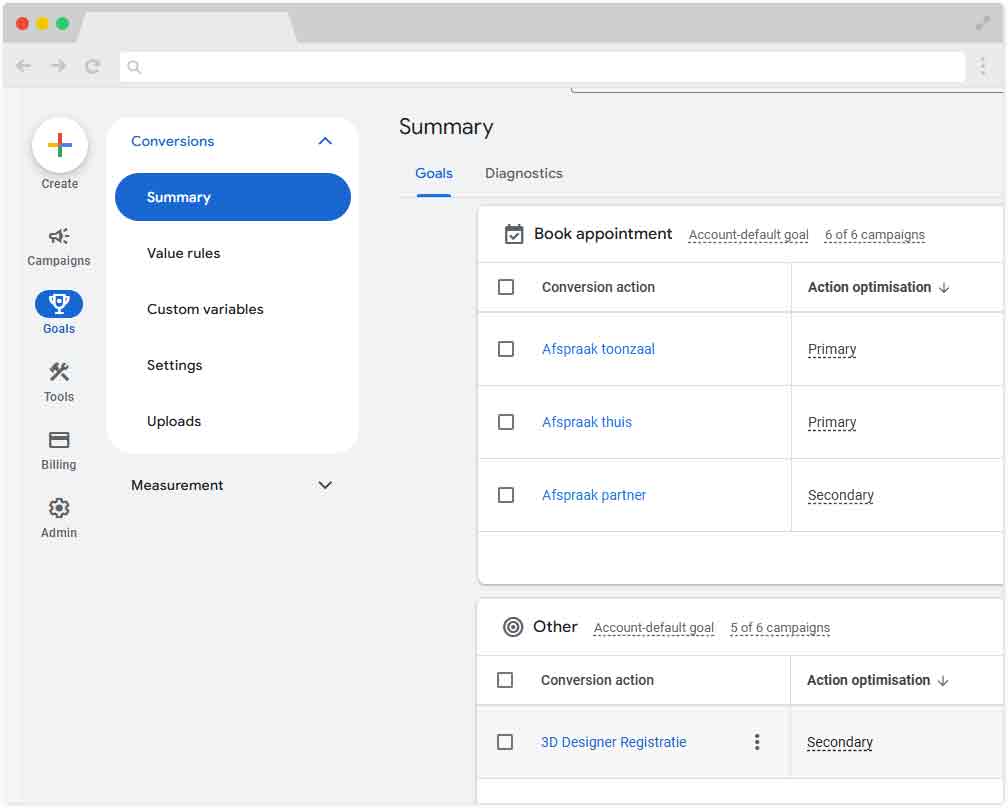Switch to the Goals tab
This screenshot has width=1008, height=808.
click(434, 174)
